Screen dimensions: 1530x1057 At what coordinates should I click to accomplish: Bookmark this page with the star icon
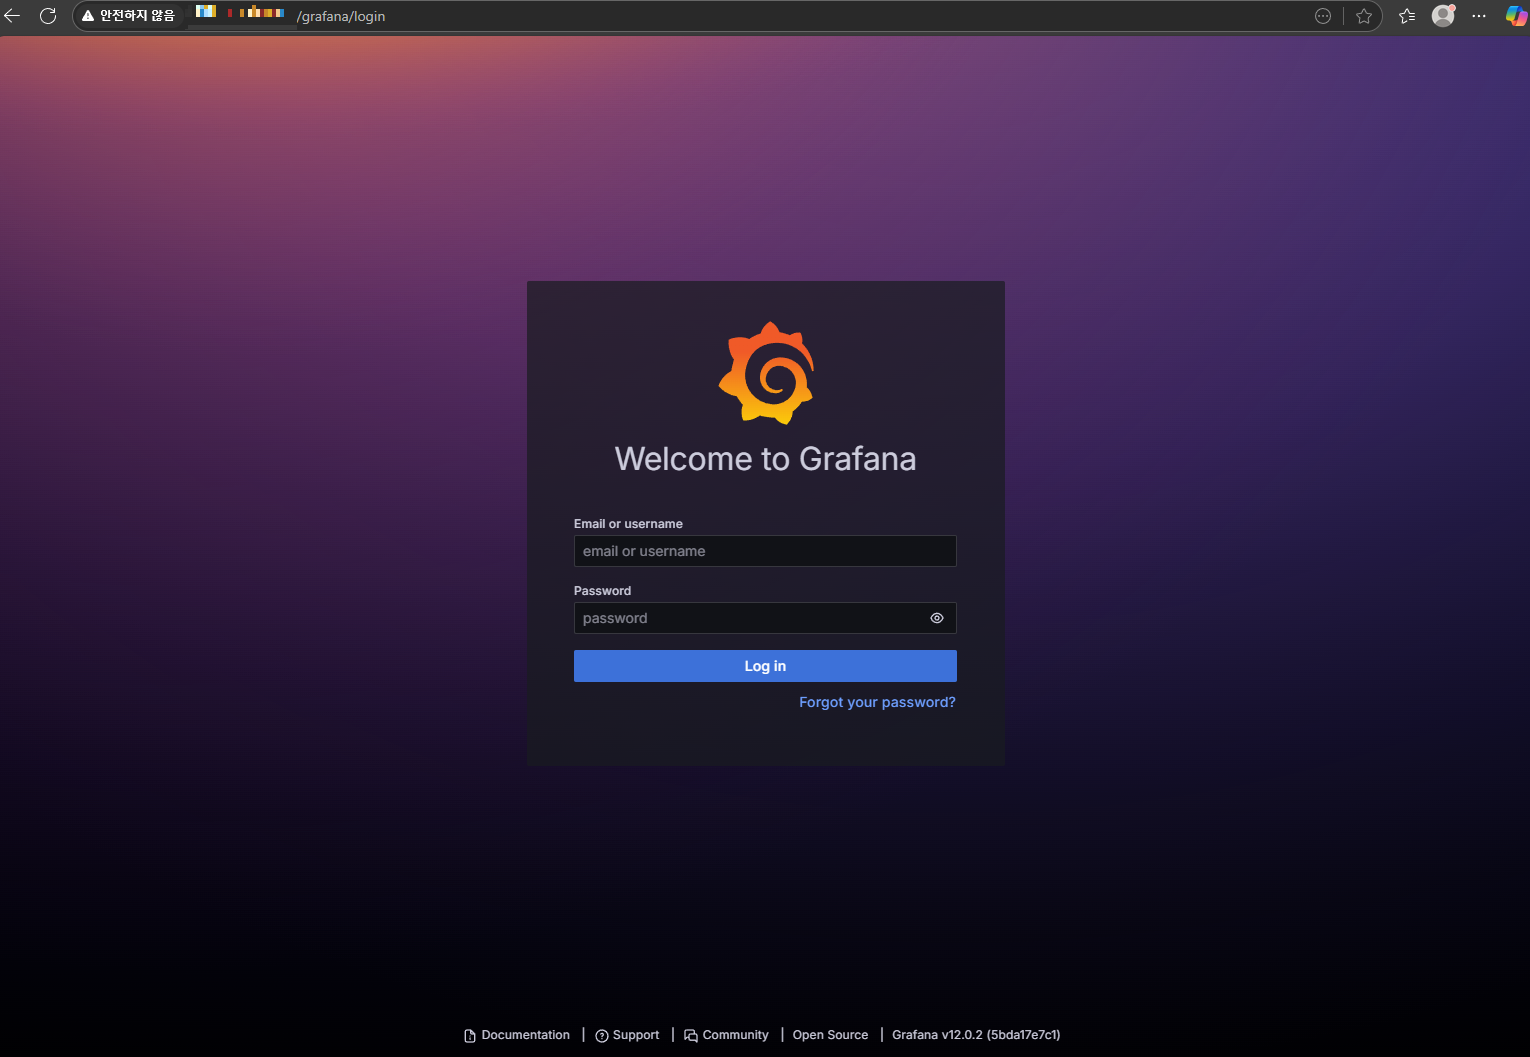(1364, 16)
